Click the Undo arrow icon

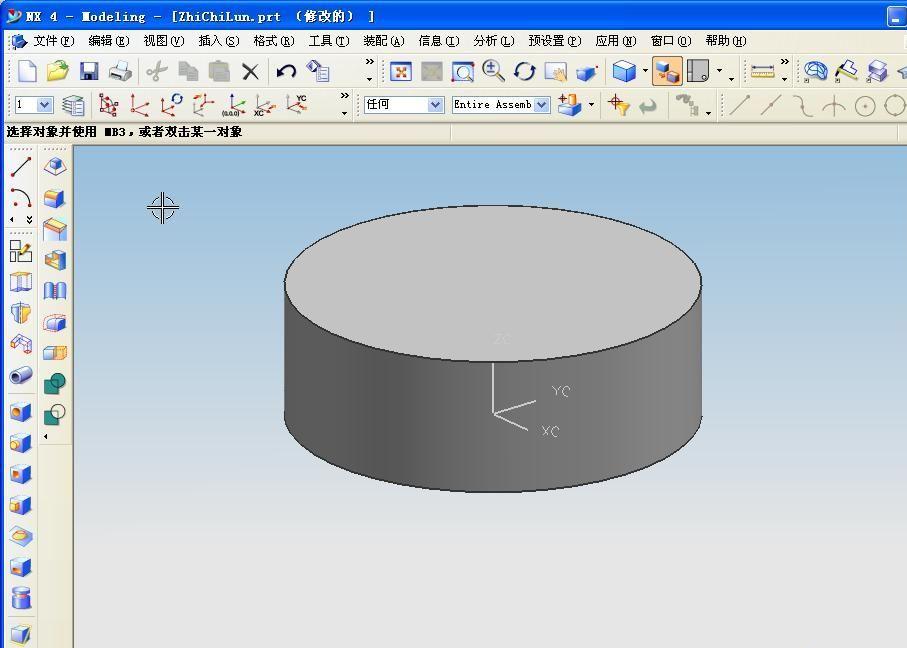pyautogui.click(x=286, y=71)
